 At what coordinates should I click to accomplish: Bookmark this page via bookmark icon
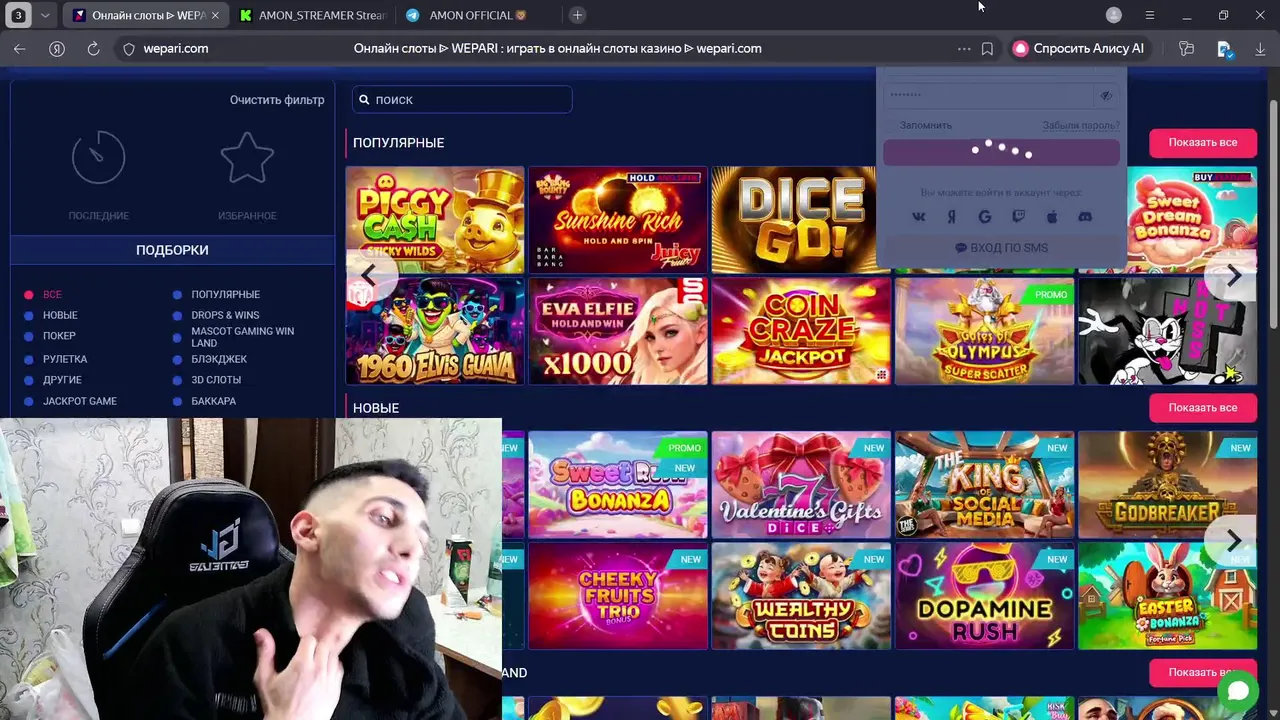tap(987, 48)
